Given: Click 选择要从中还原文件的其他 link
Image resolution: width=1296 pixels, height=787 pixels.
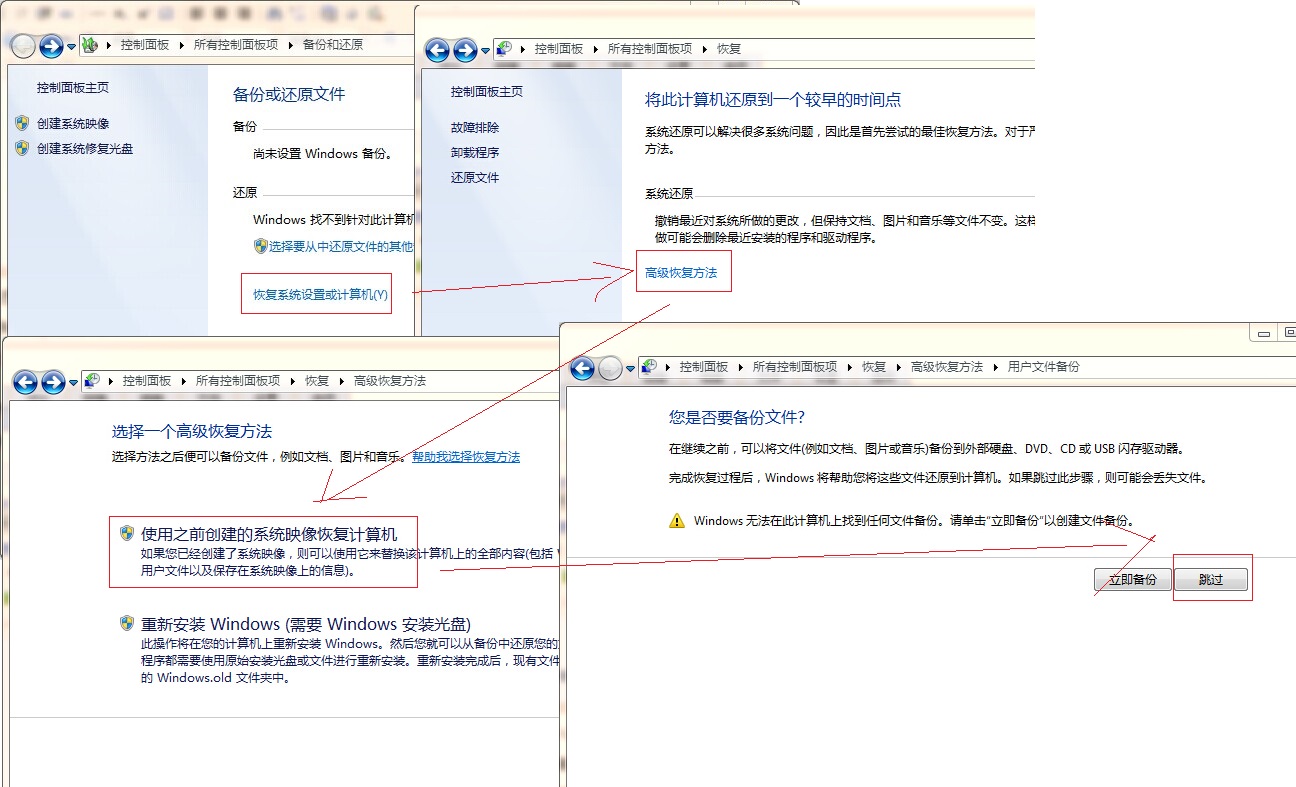Looking at the screenshot, I should tap(341, 246).
